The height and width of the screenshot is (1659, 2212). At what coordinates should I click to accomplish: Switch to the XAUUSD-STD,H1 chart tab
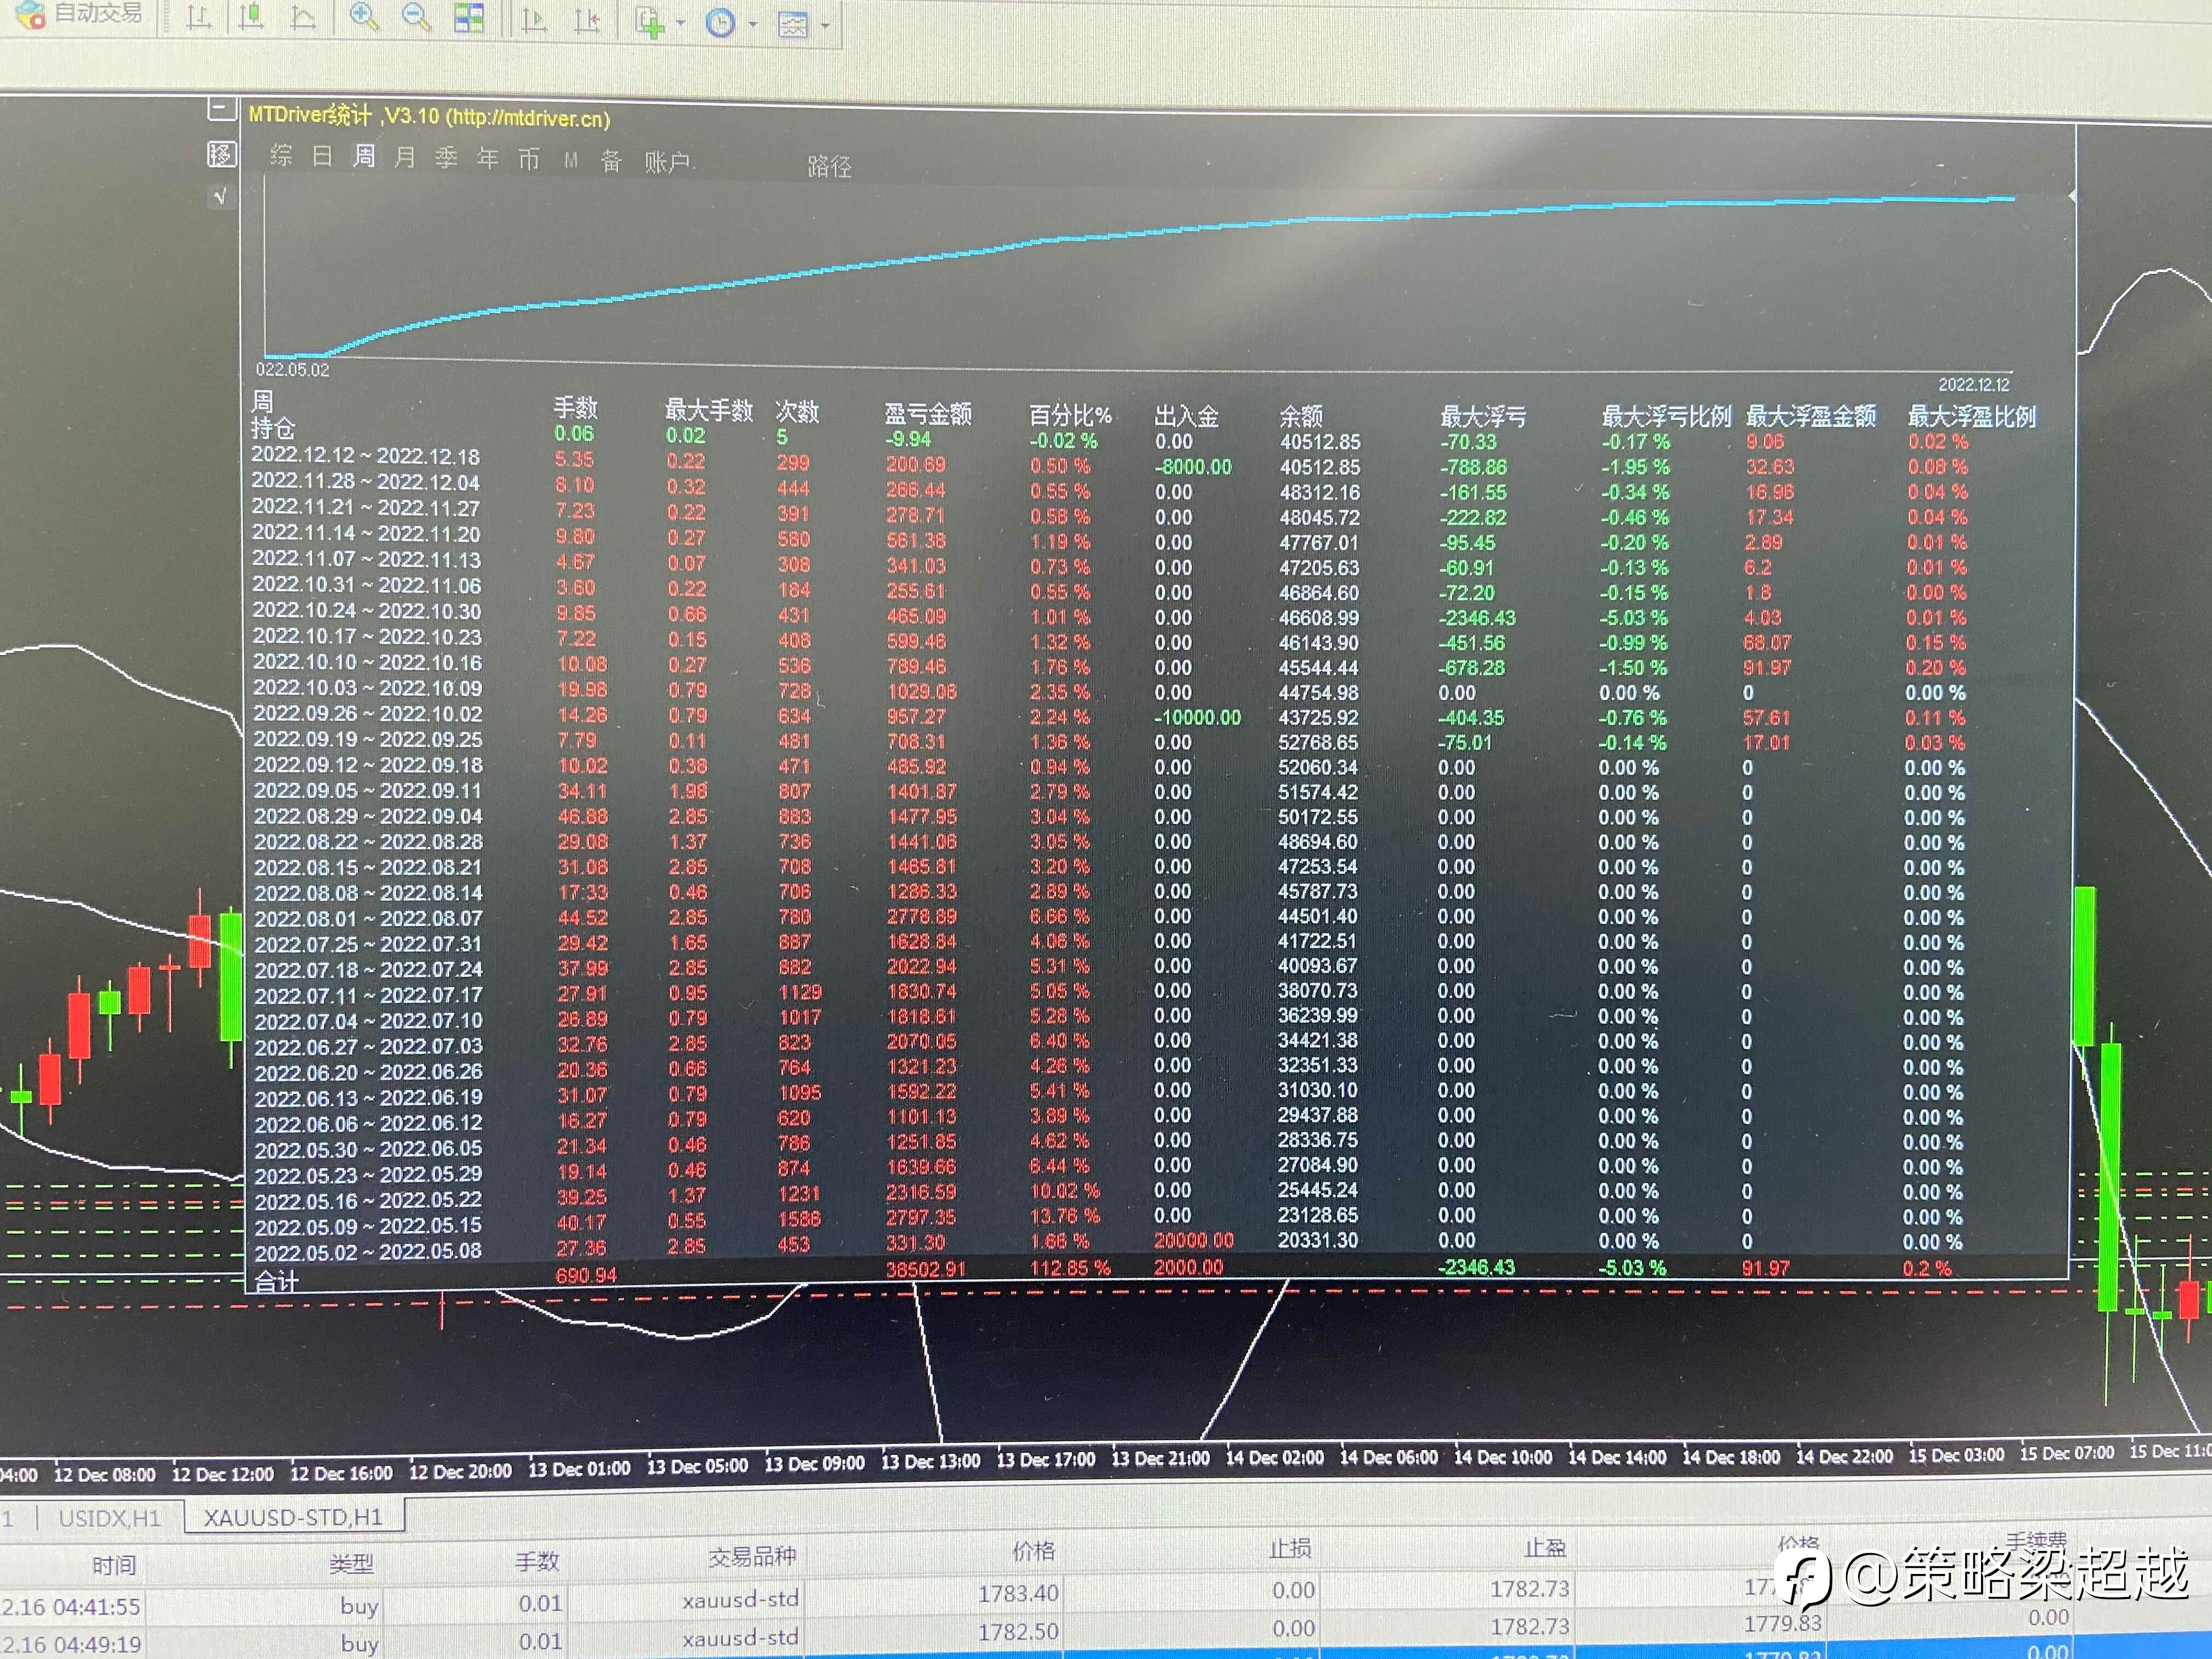pyautogui.click(x=293, y=1517)
